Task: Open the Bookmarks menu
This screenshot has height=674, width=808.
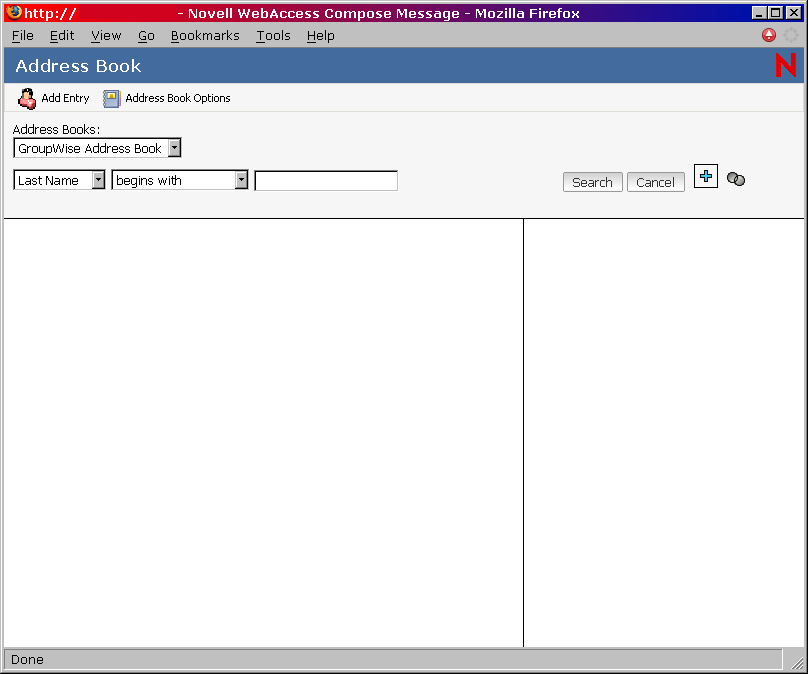Action: pyautogui.click(x=205, y=36)
